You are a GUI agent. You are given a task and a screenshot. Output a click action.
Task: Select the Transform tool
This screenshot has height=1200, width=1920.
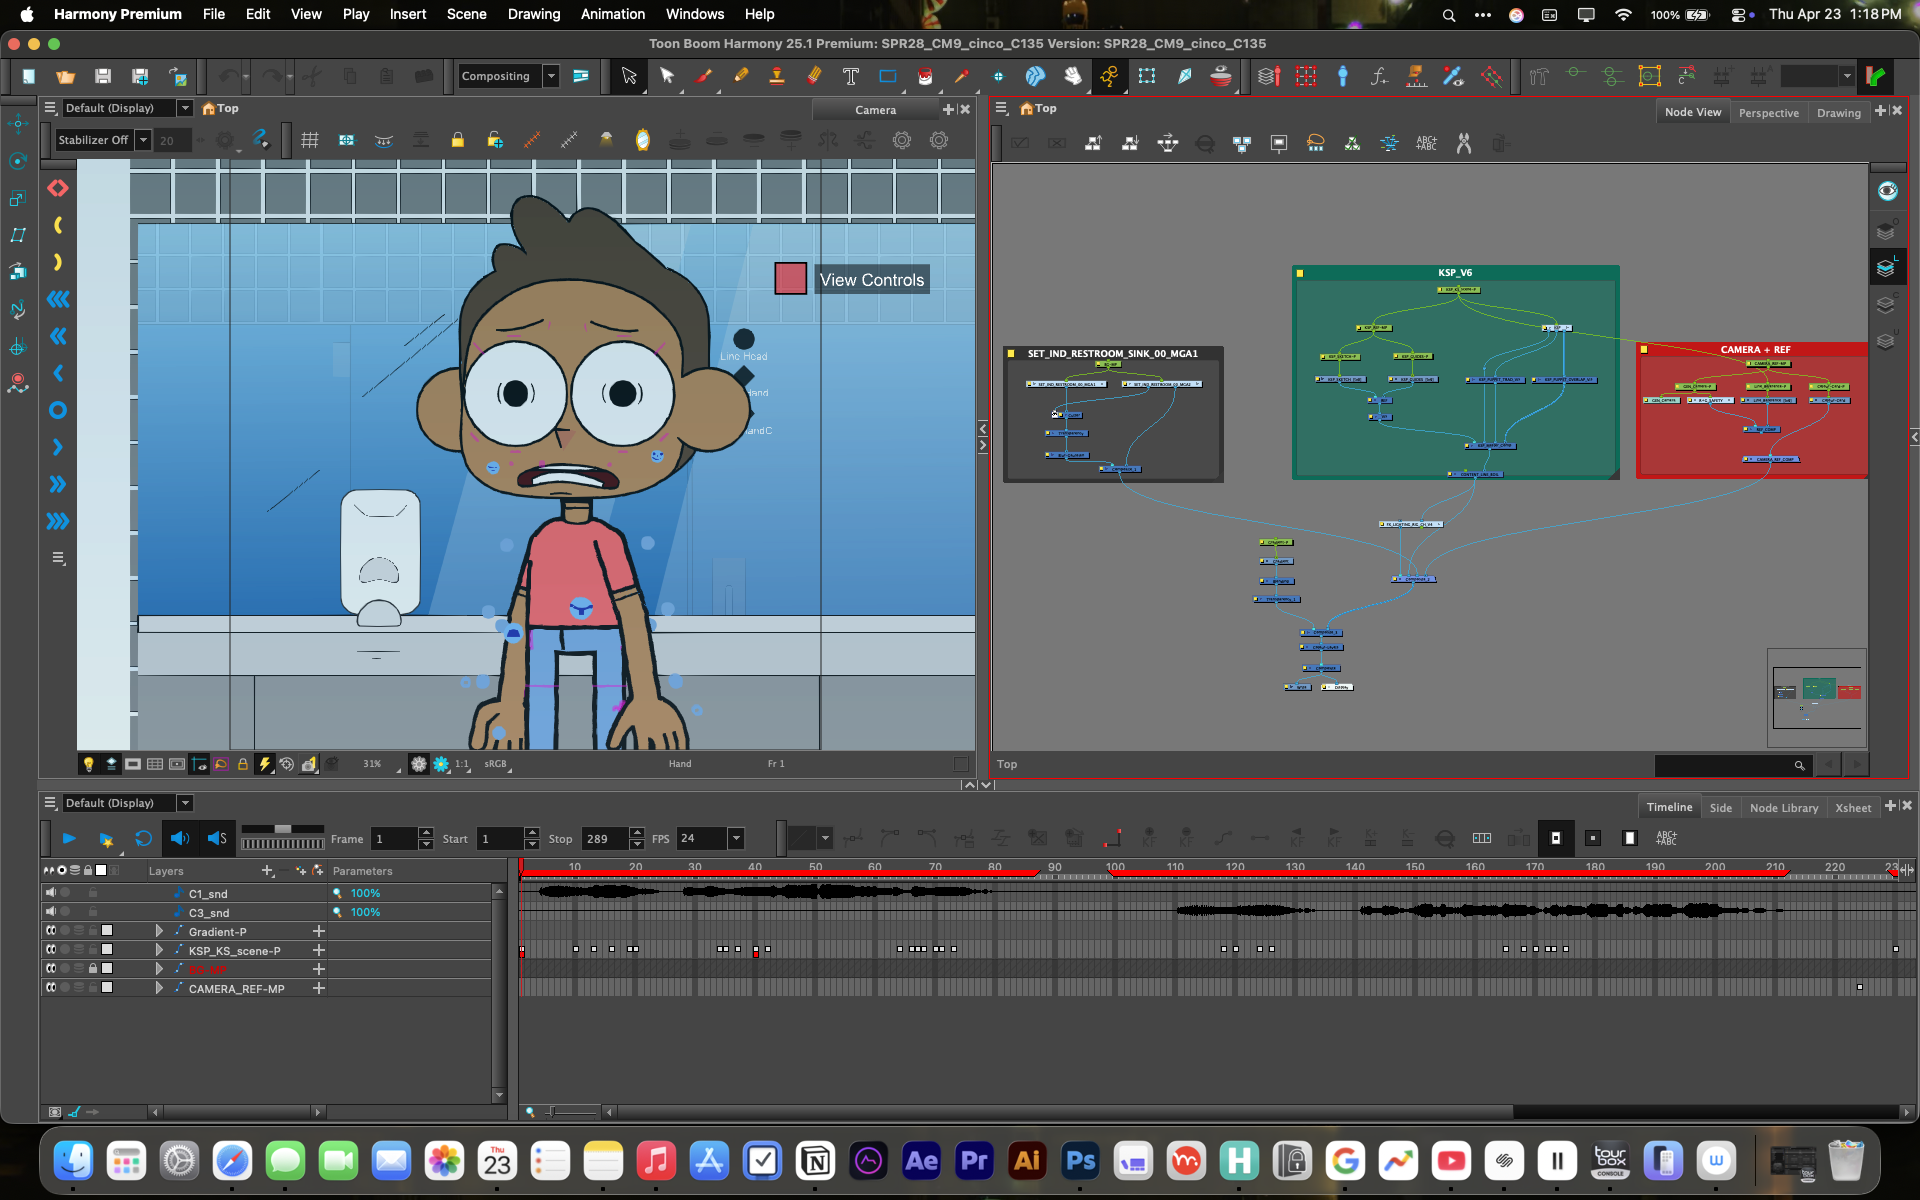tap(628, 76)
